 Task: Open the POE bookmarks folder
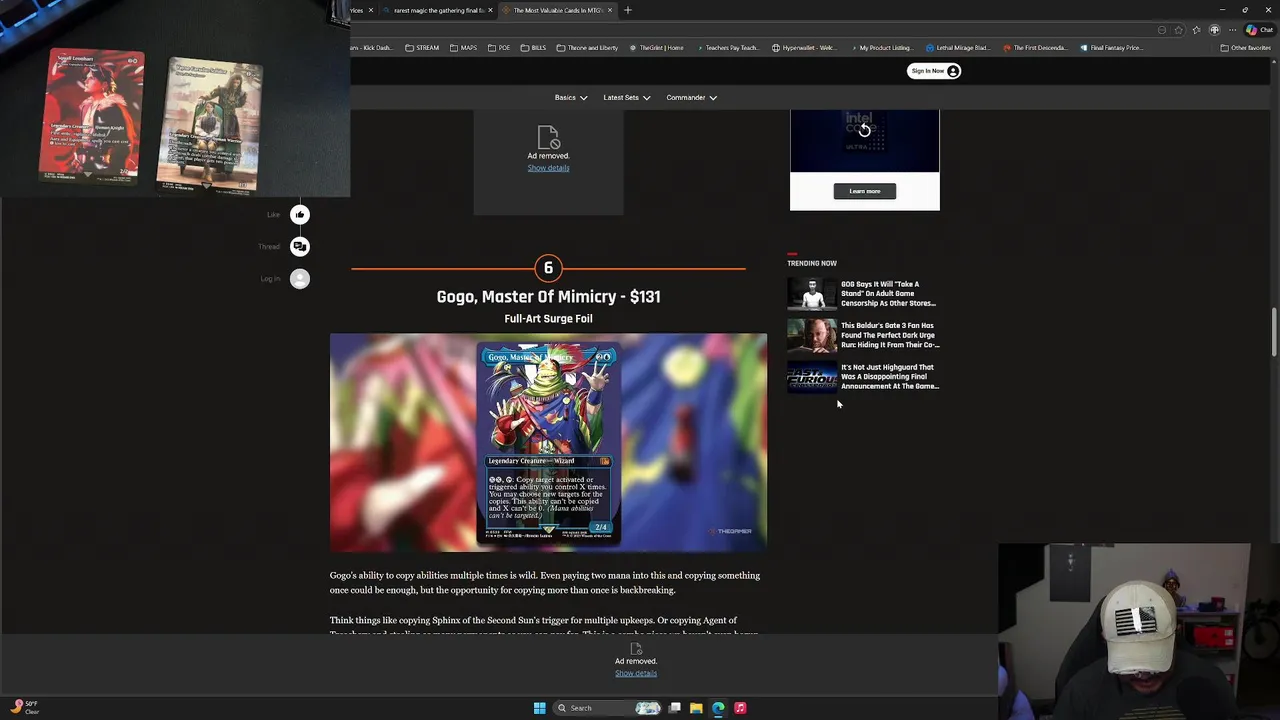(x=499, y=48)
